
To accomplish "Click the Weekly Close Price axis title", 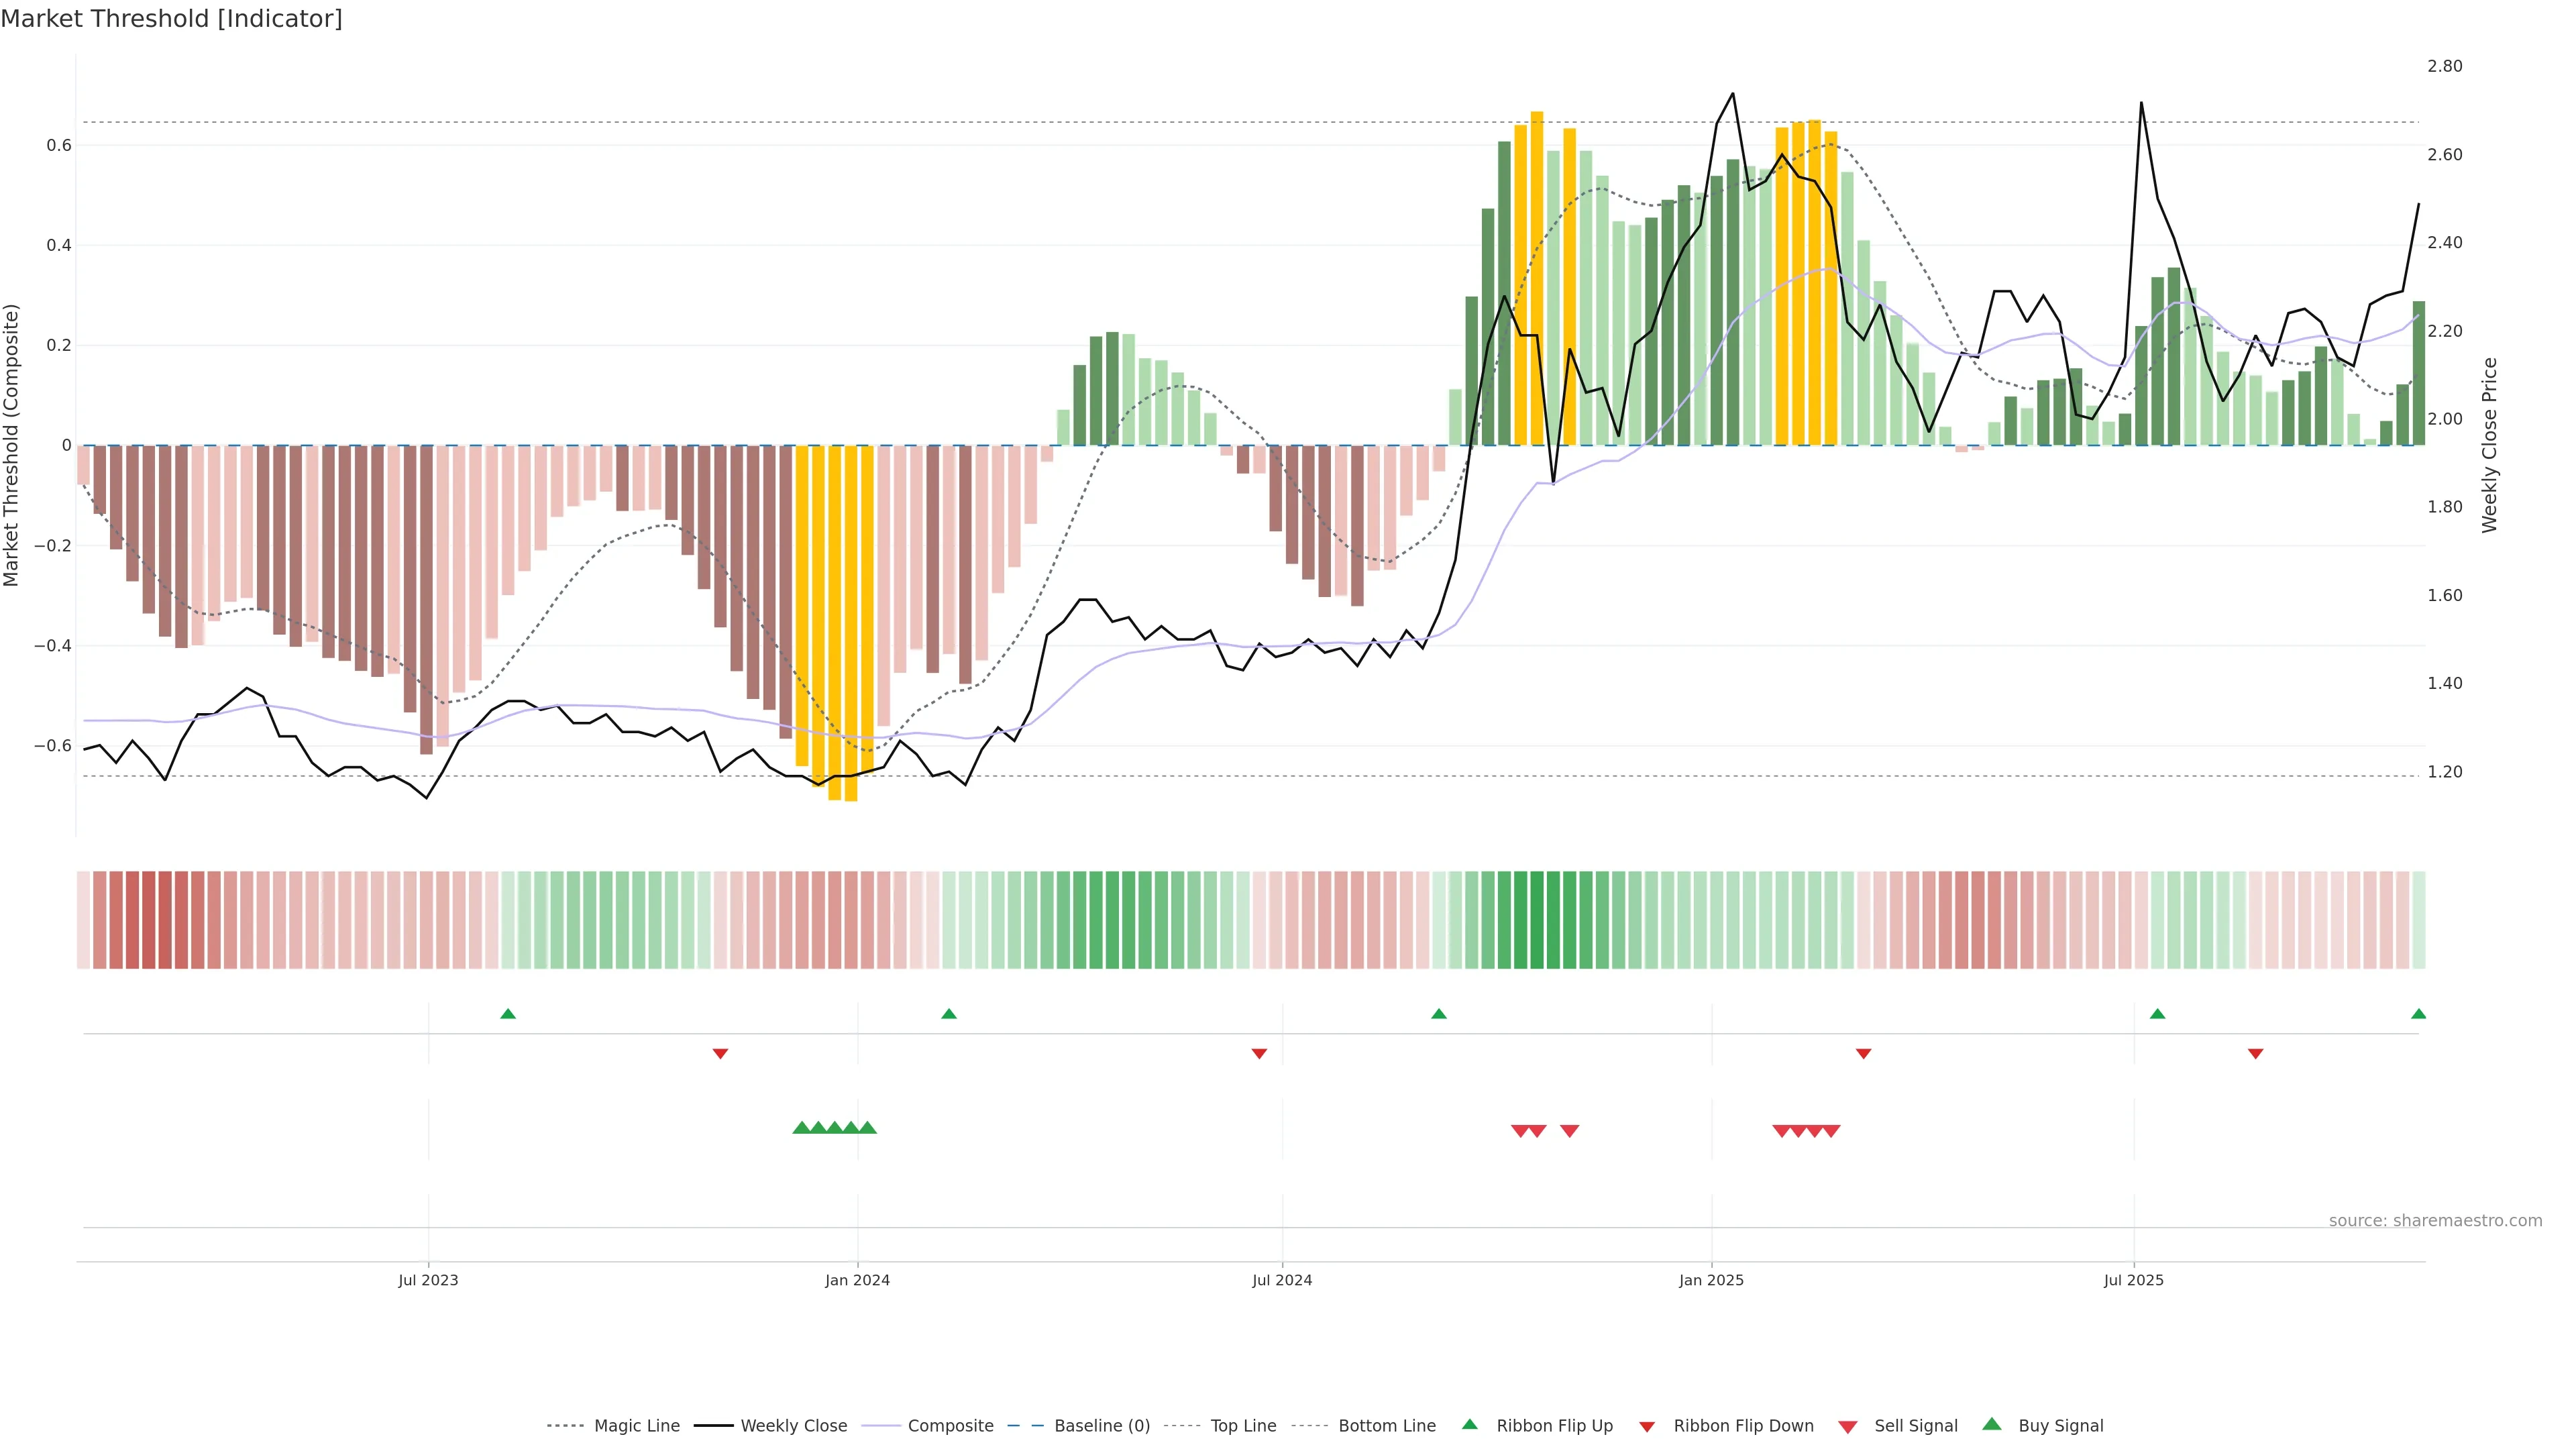I will coord(2489,445).
